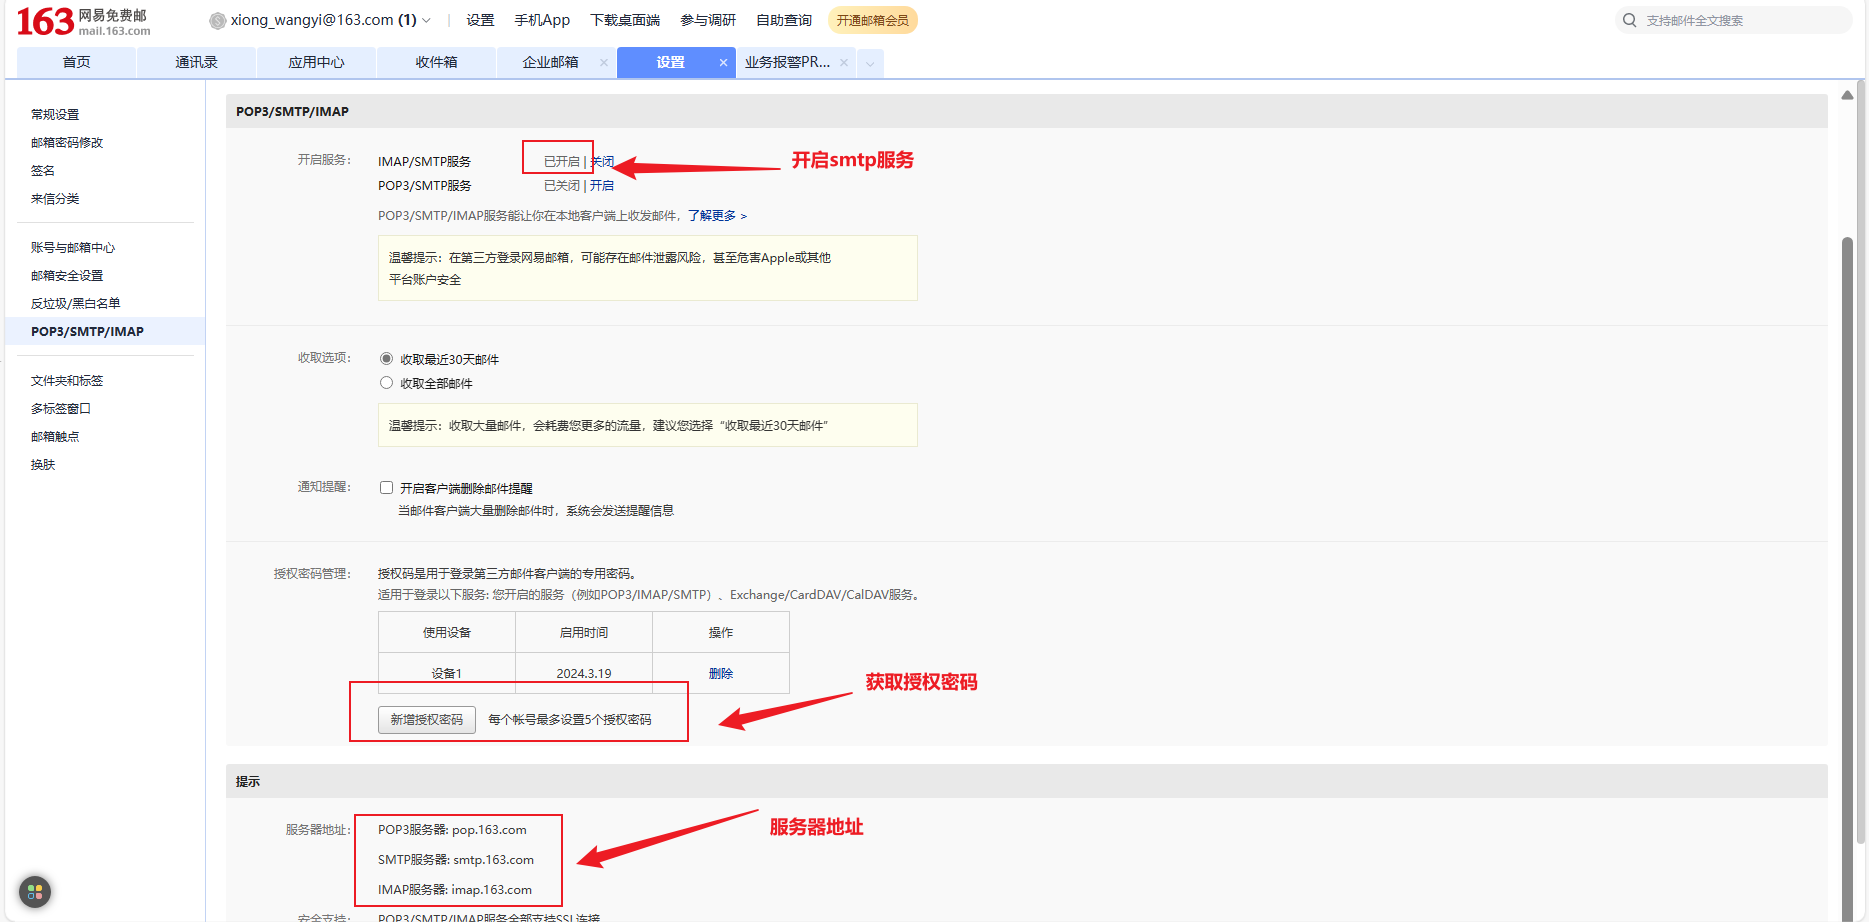Open the 收件箱 tab
The image size is (1869, 922).
click(437, 62)
